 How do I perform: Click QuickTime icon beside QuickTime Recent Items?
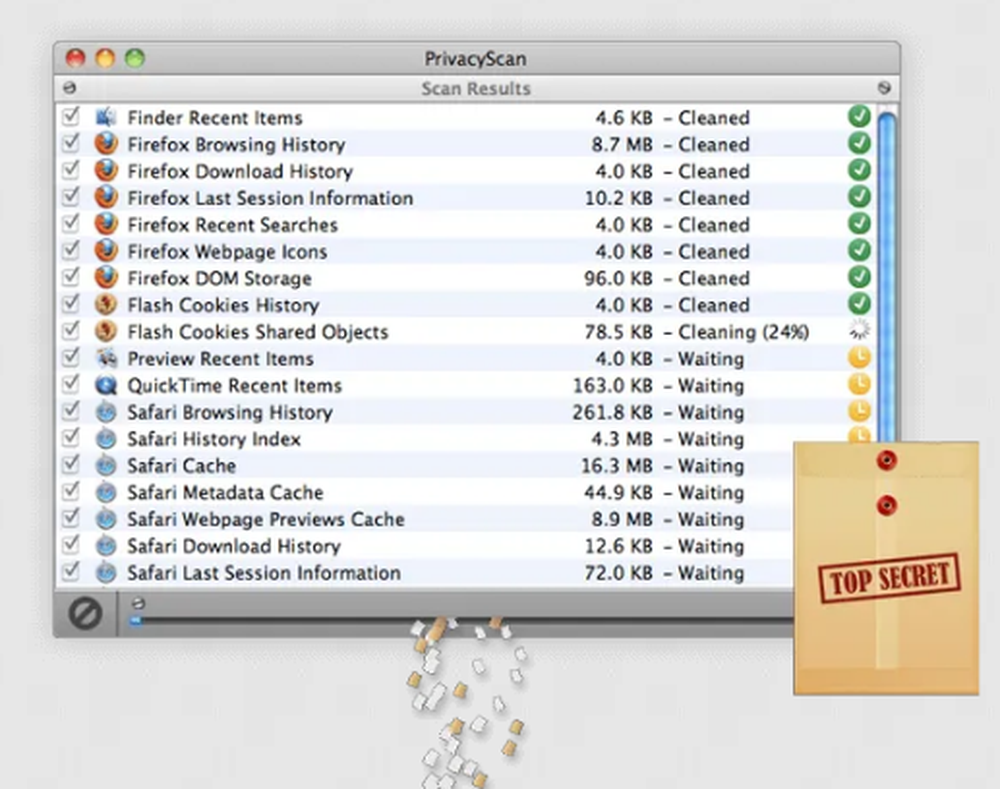[x=106, y=385]
